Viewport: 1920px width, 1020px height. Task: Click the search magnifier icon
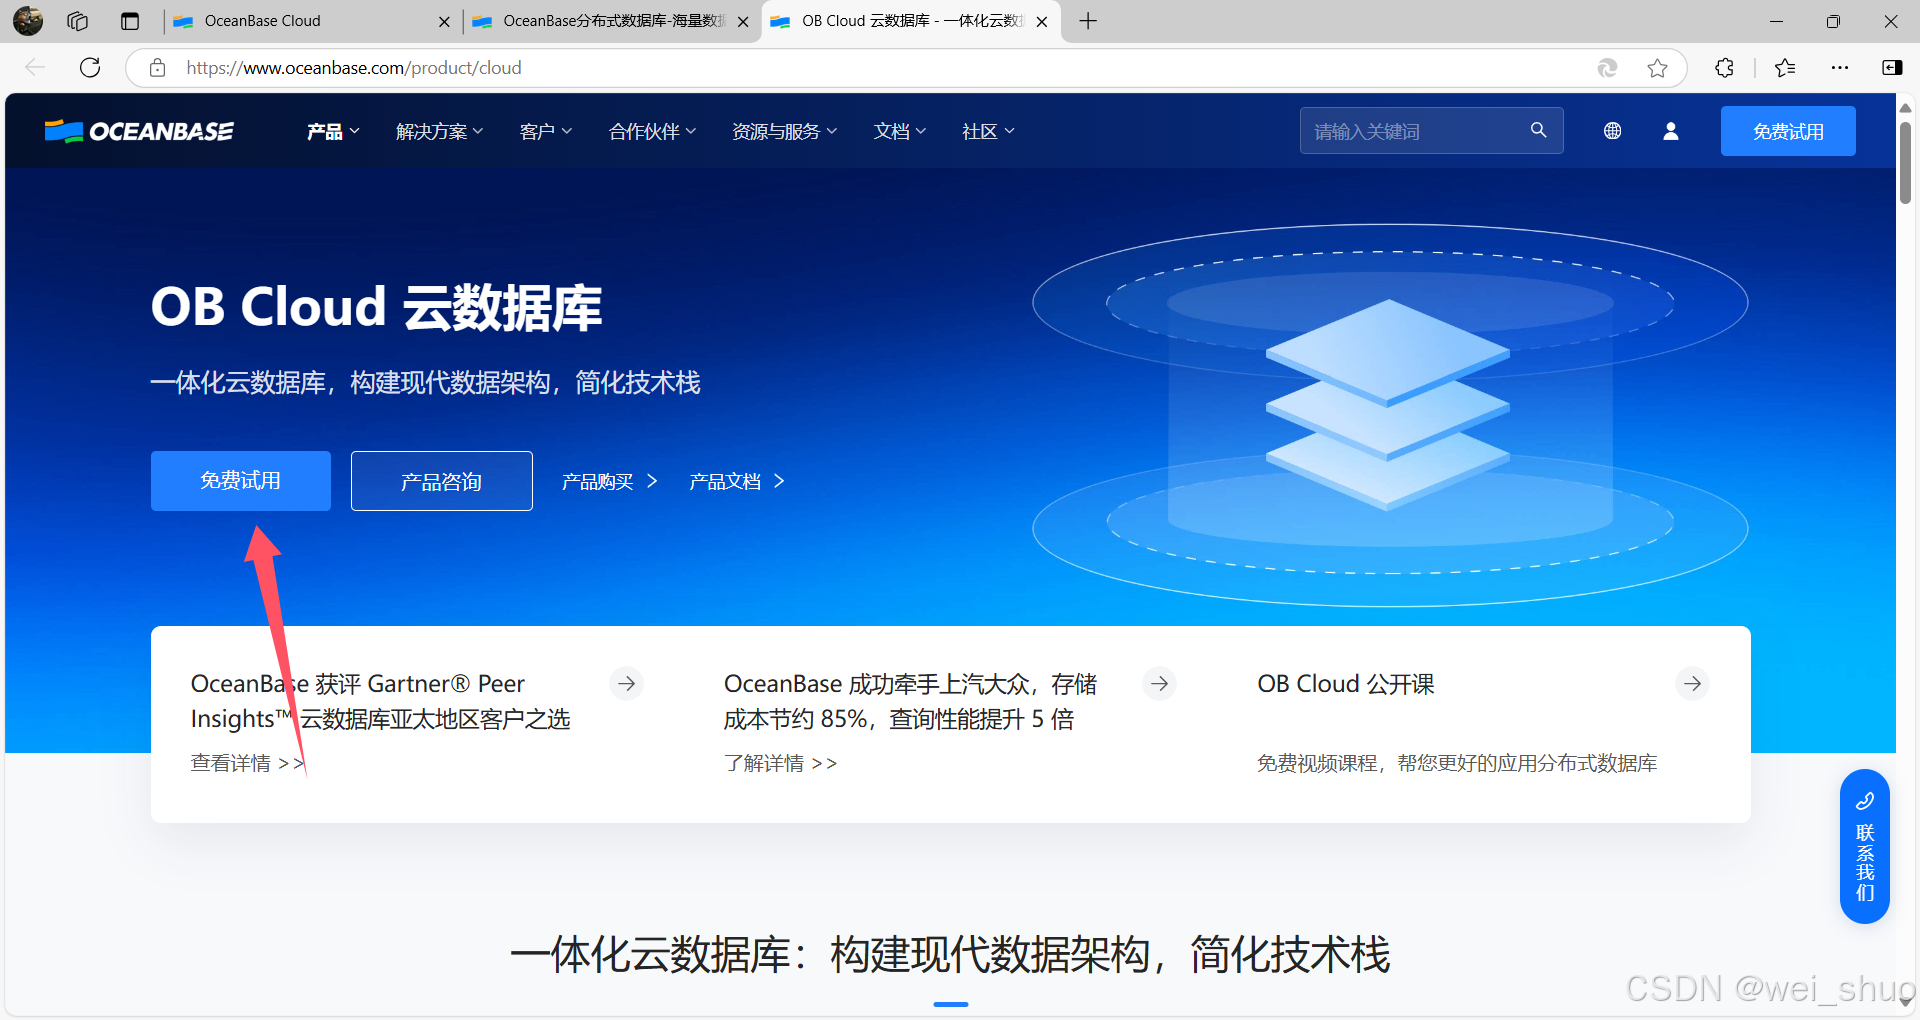coord(1538,130)
